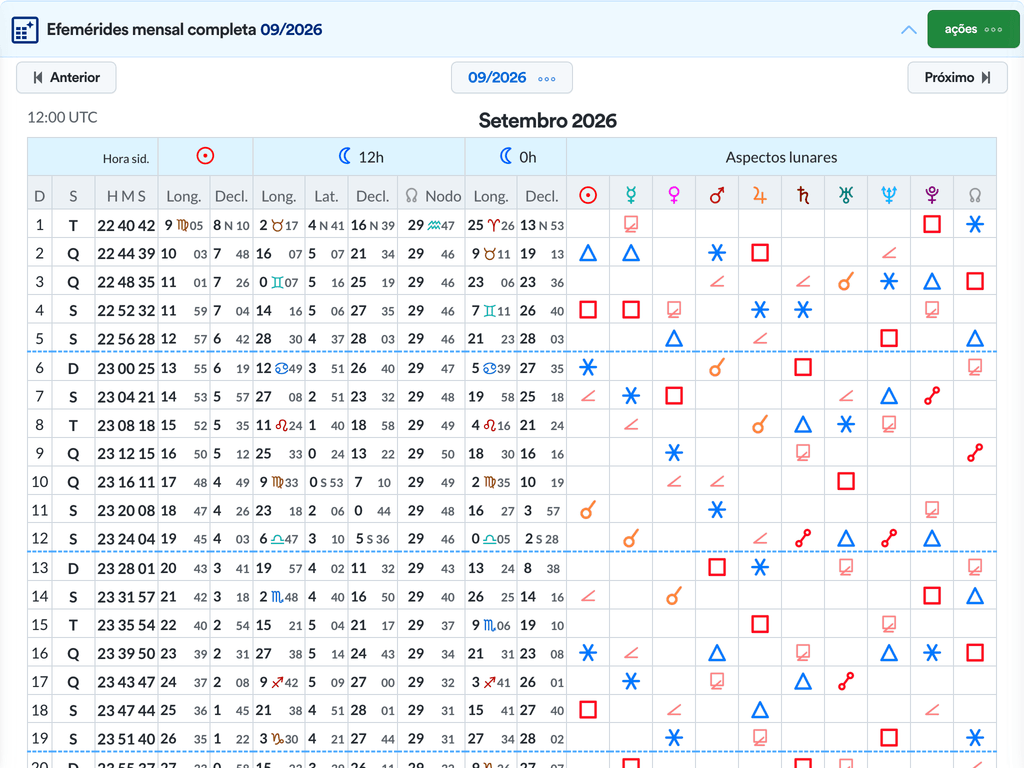
Task: Go to the Anterior month
Action: [66, 78]
